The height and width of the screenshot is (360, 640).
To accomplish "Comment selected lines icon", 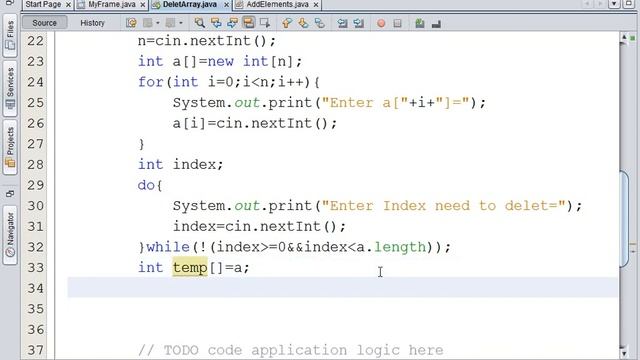I will 420,23.
